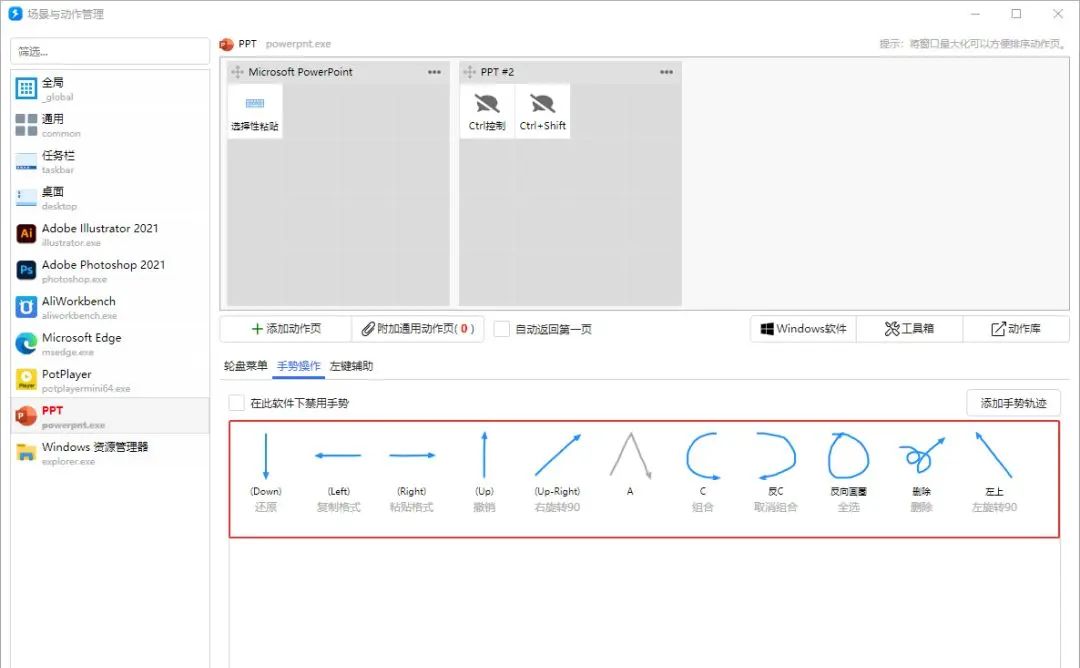Open the Windows软件 button
1080x668 pixels.
pyautogui.click(x=803, y=328)
